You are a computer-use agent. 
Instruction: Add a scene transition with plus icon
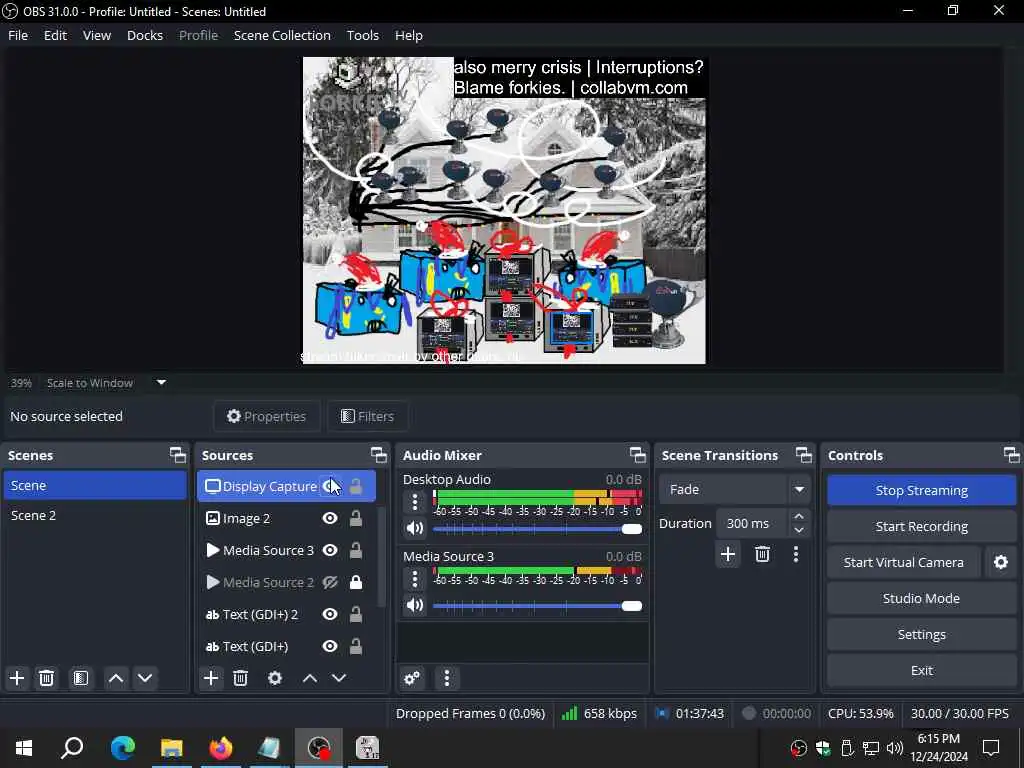click(728, 554)
